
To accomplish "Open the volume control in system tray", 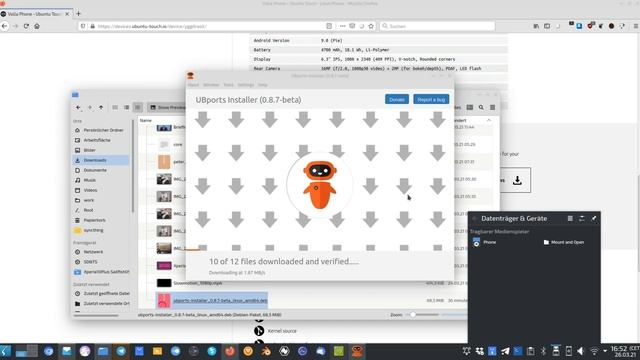I will pos(581,351).
